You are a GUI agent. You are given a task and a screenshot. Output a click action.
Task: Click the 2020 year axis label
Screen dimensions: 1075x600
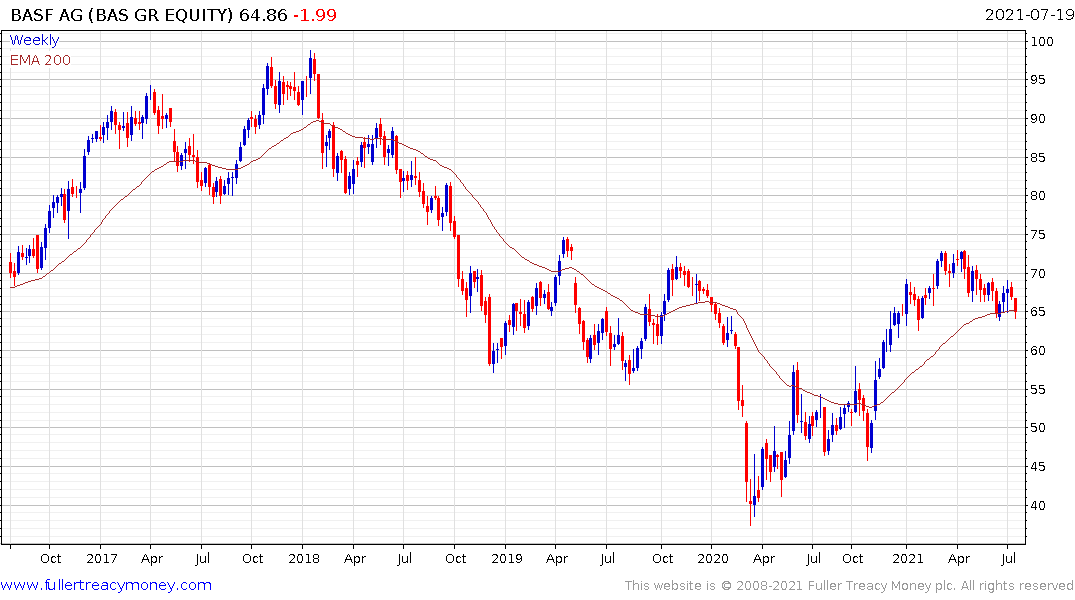coord(712,558)
